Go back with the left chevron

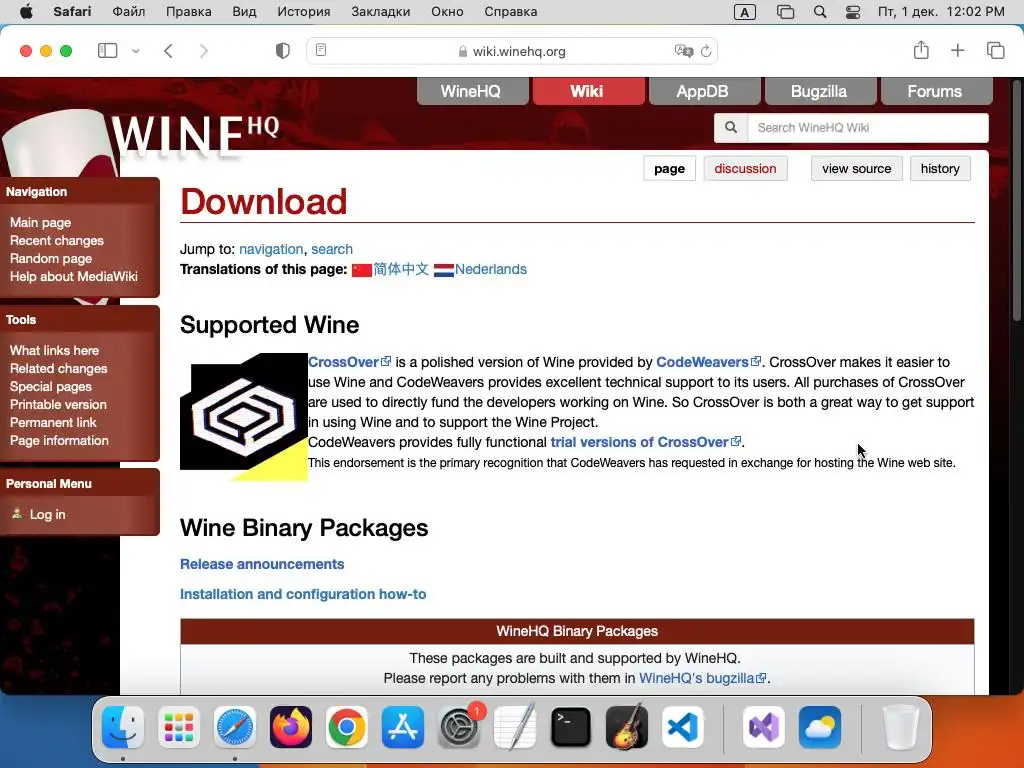(x=168, y=51)
